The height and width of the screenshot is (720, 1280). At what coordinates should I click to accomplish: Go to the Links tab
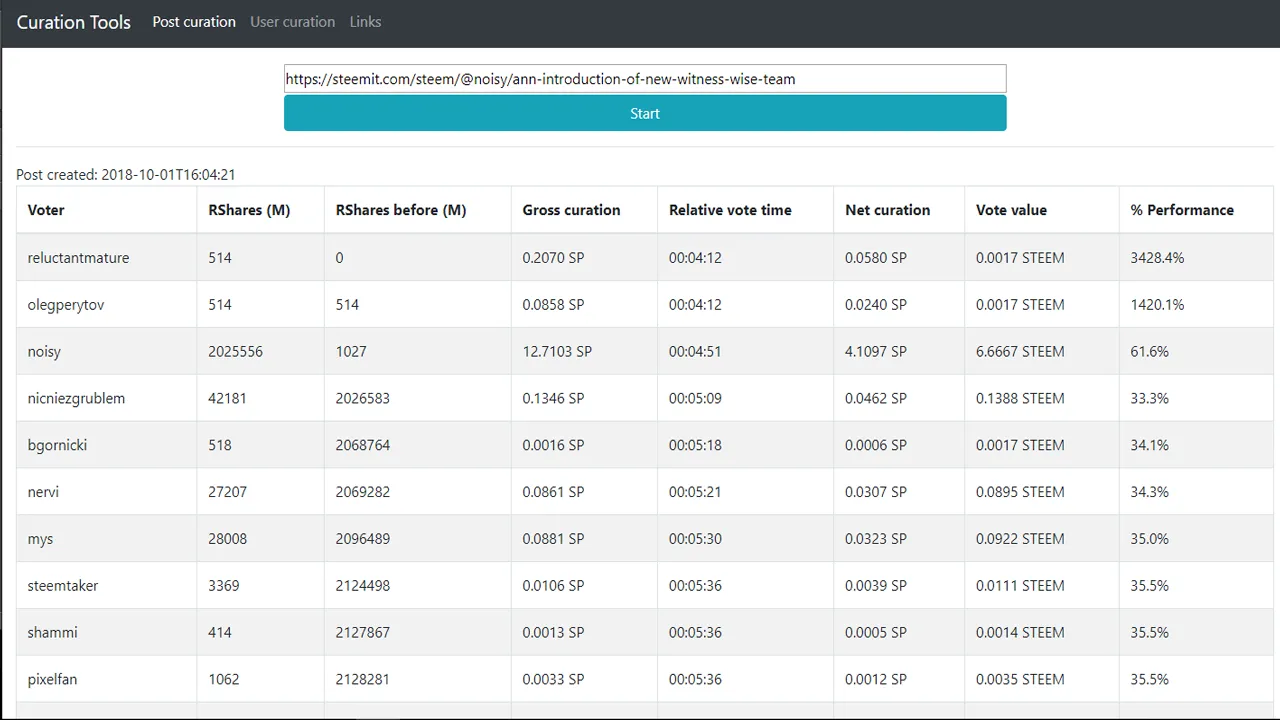[x=365, y=22]
